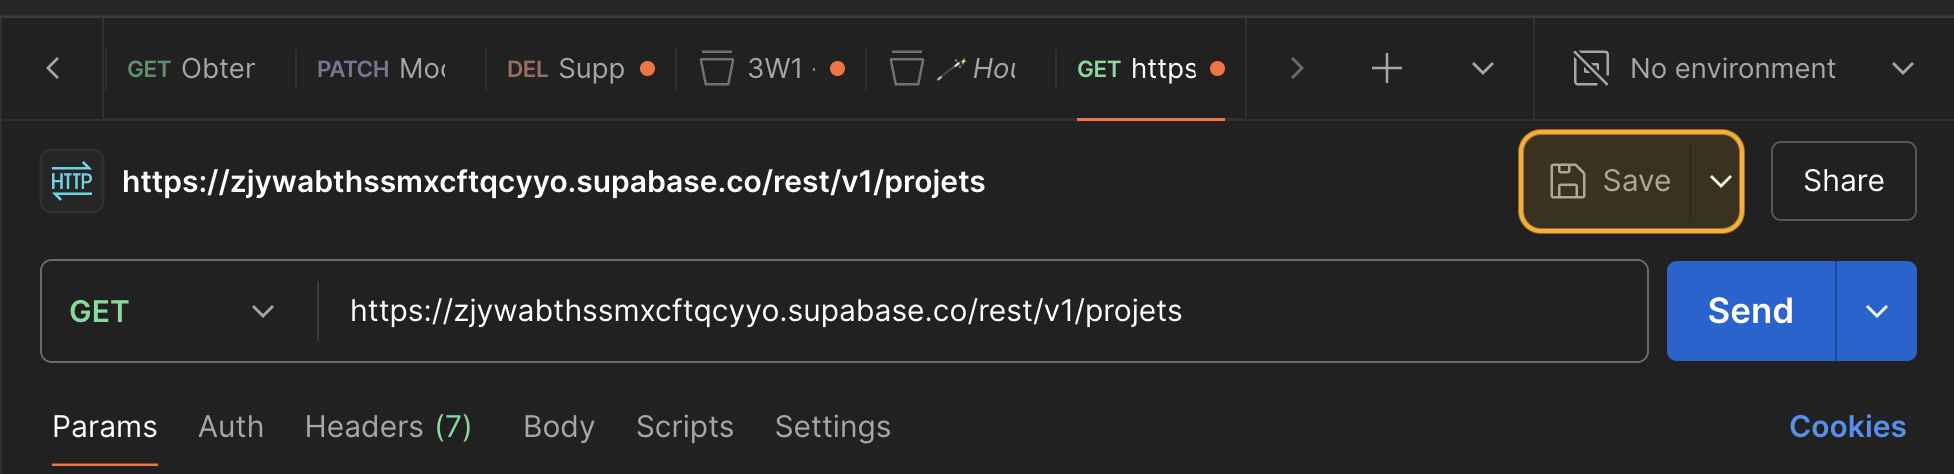Show more tabs with the right chevron
This screenshot has width=1954, height=474.
(x=1297, y=68)
